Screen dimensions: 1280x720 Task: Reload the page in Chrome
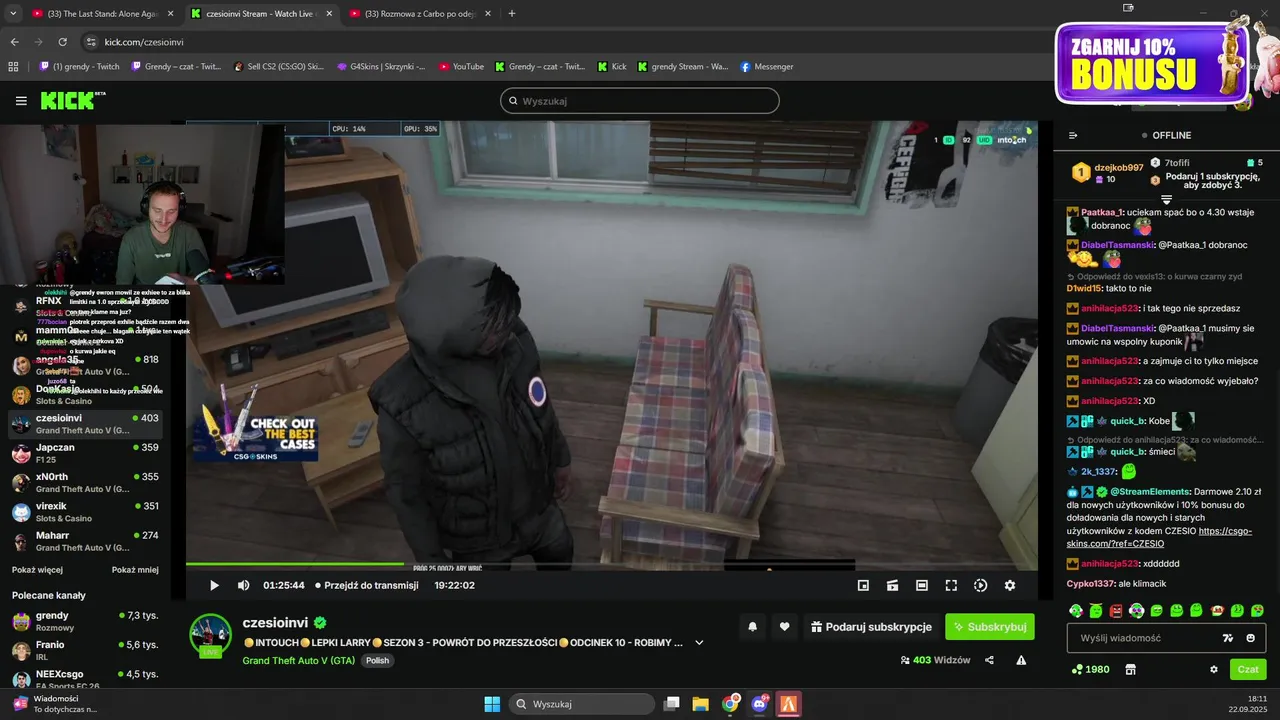(62, 42)
